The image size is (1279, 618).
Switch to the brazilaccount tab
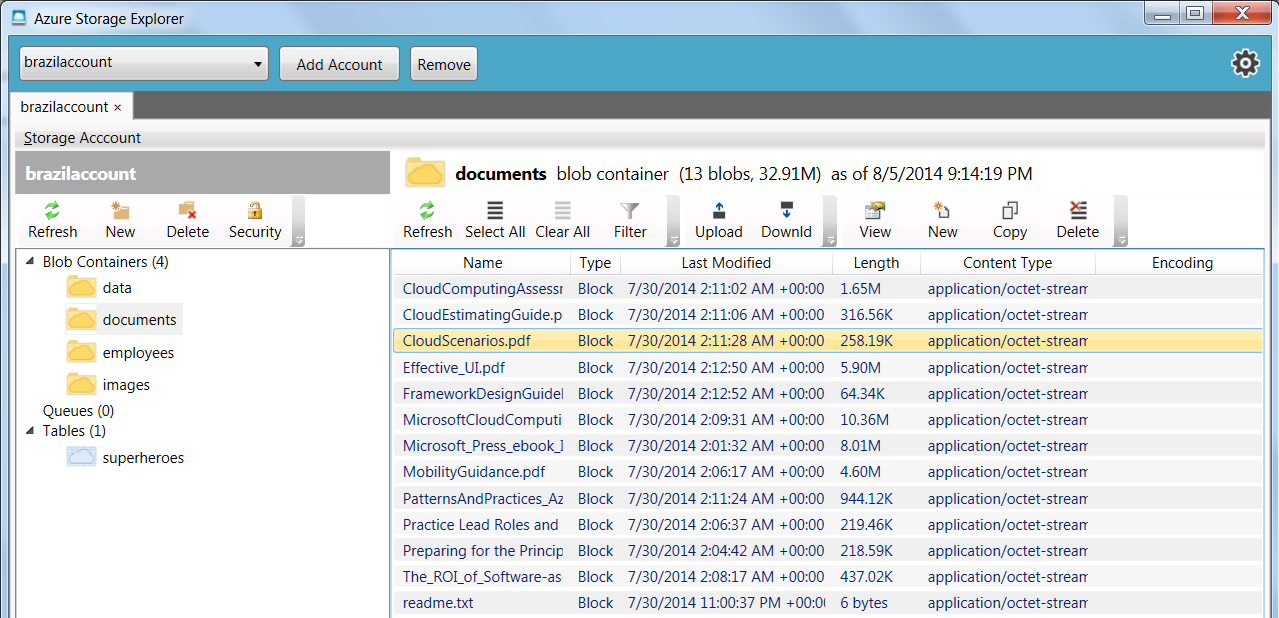click(64, 106)
